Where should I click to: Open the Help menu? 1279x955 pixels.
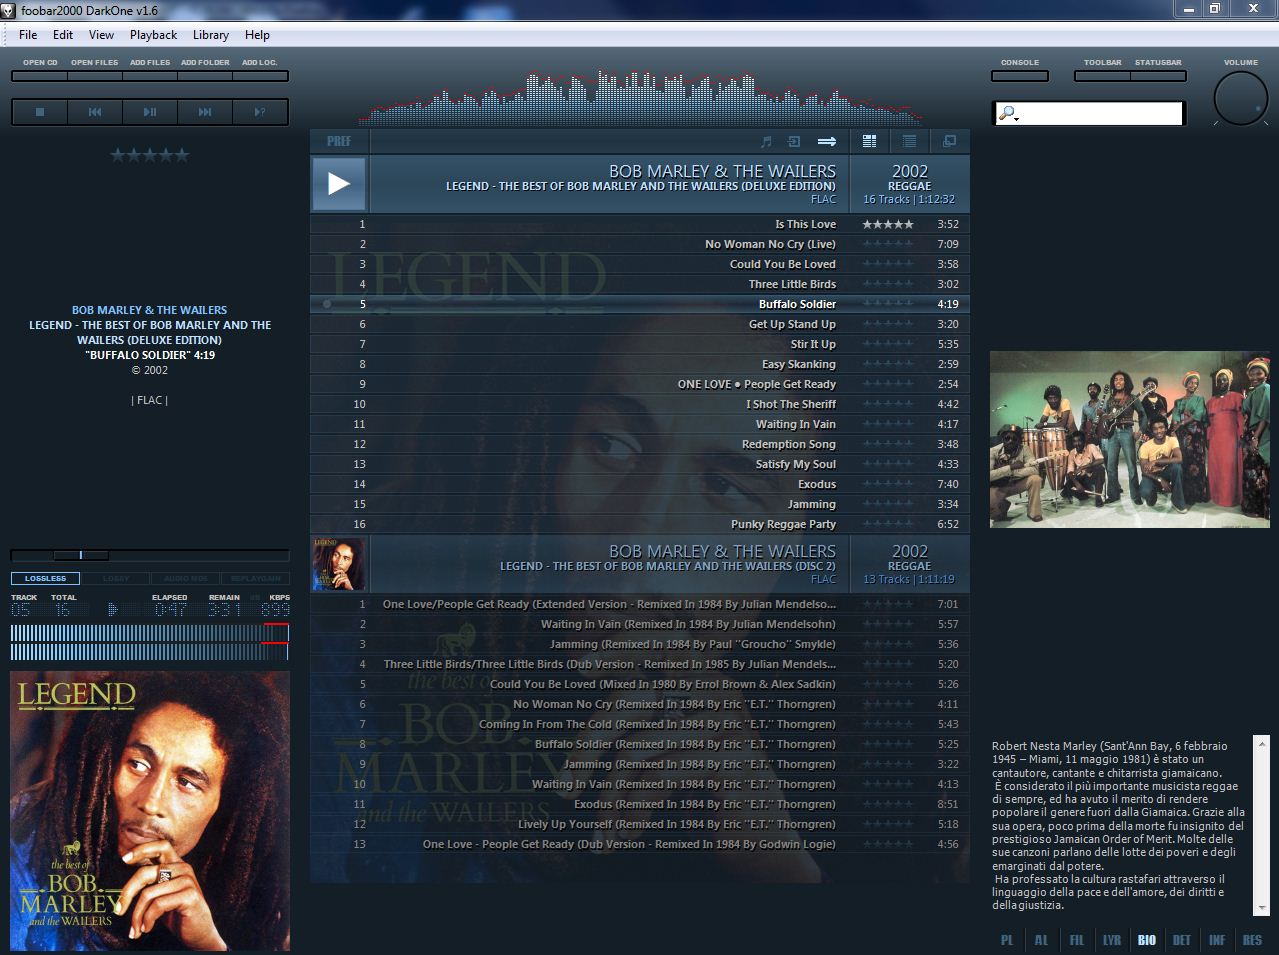coord(257,34)
